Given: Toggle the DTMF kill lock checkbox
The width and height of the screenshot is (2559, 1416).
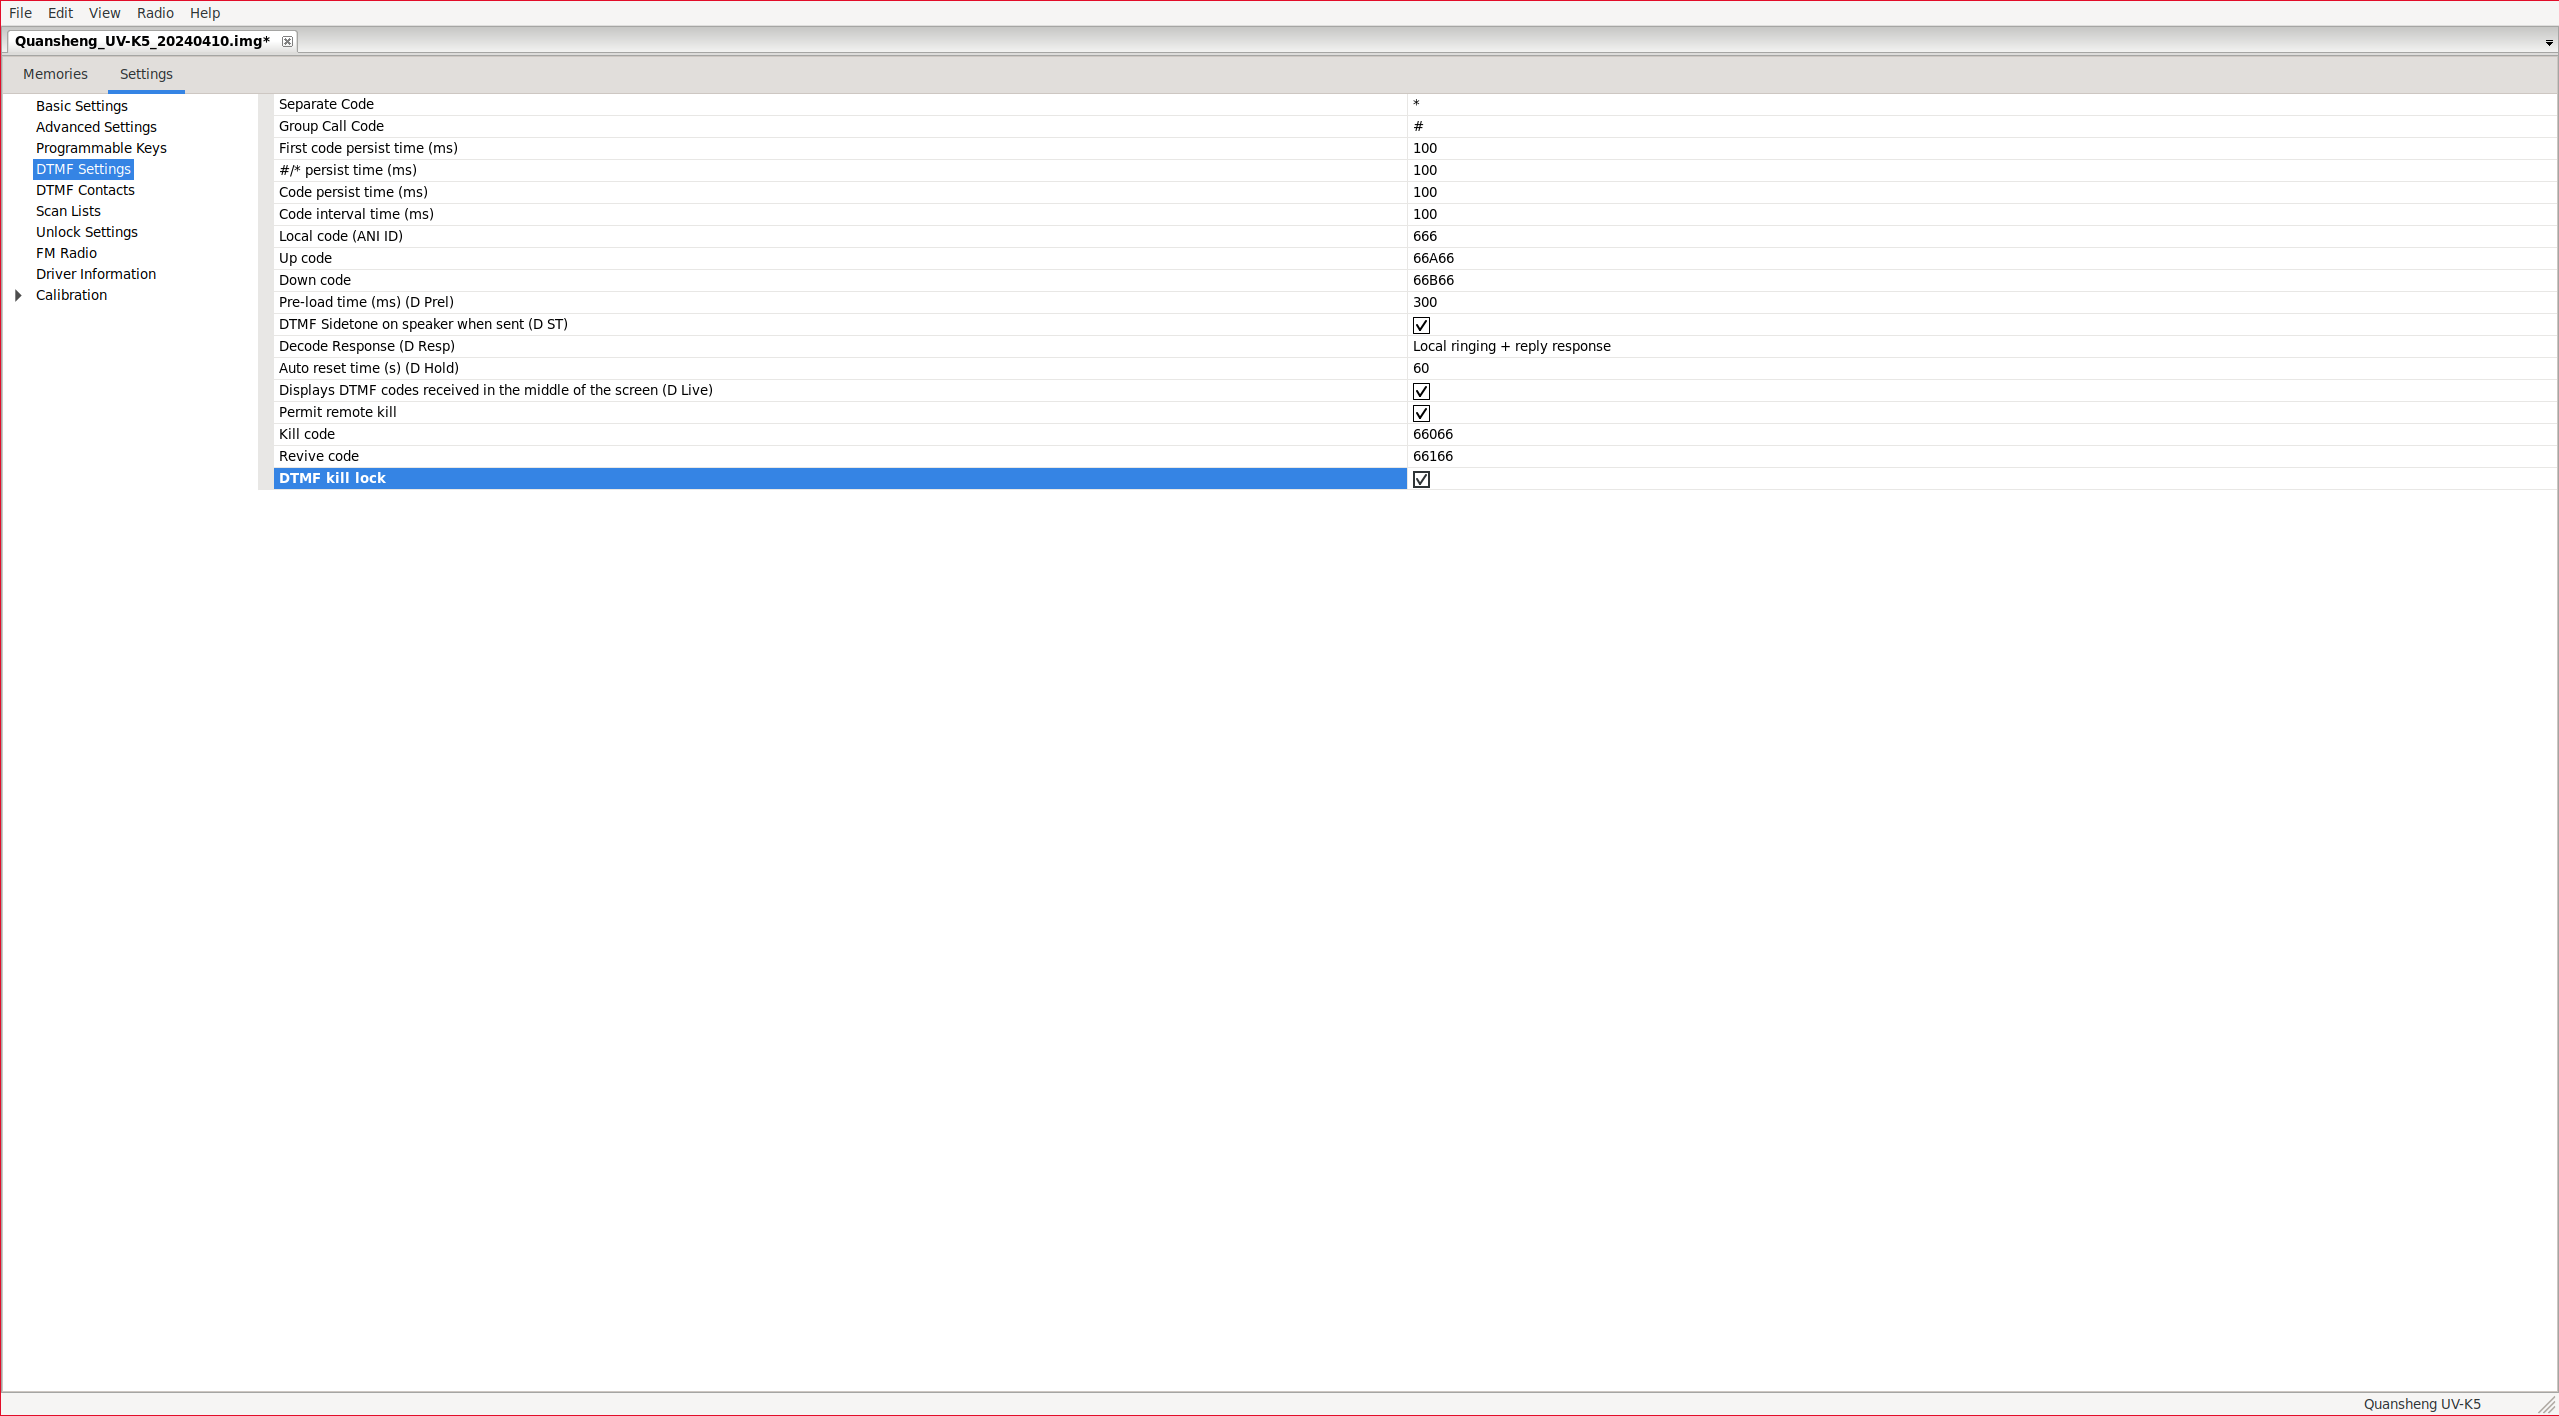Looking at the screenshot, I should click(x=1421, y=479).
